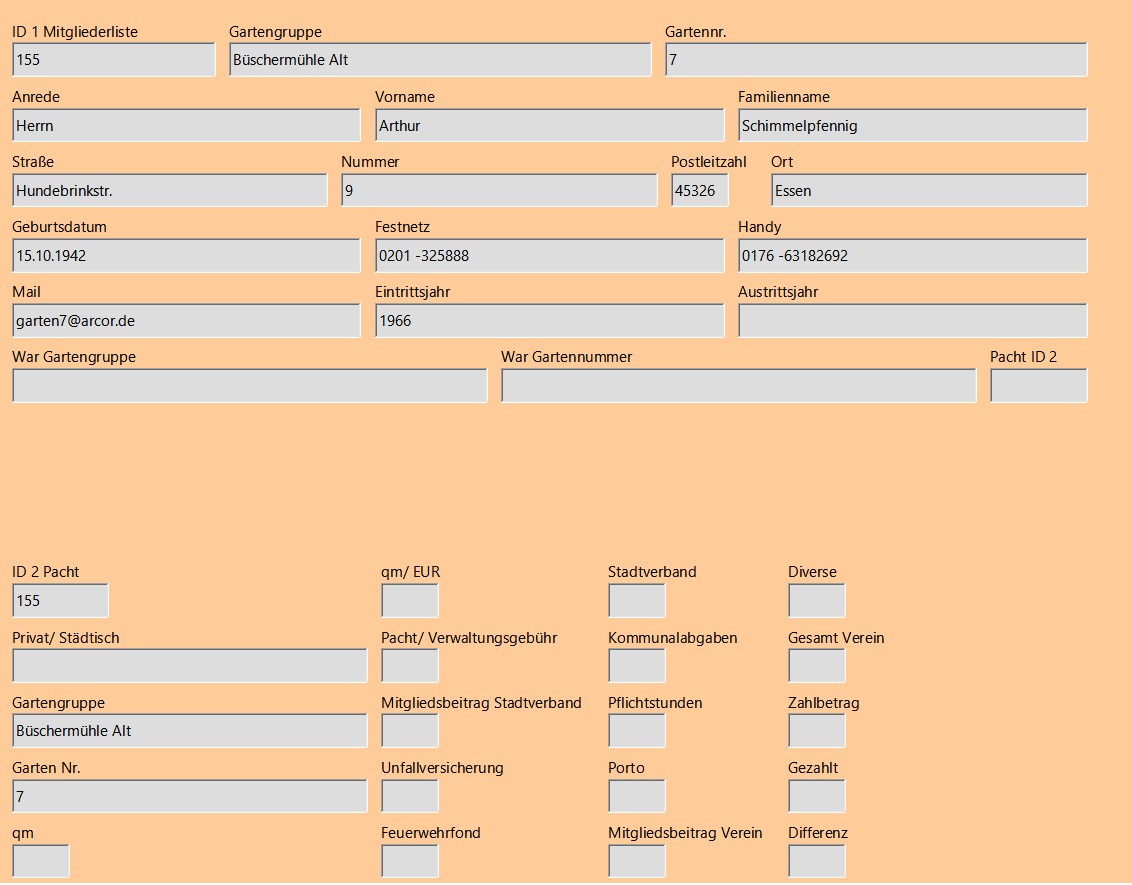The image size is (1132, 885).
Task: Select the Privat/ Städtisch field
Action: tap(190, 665)
